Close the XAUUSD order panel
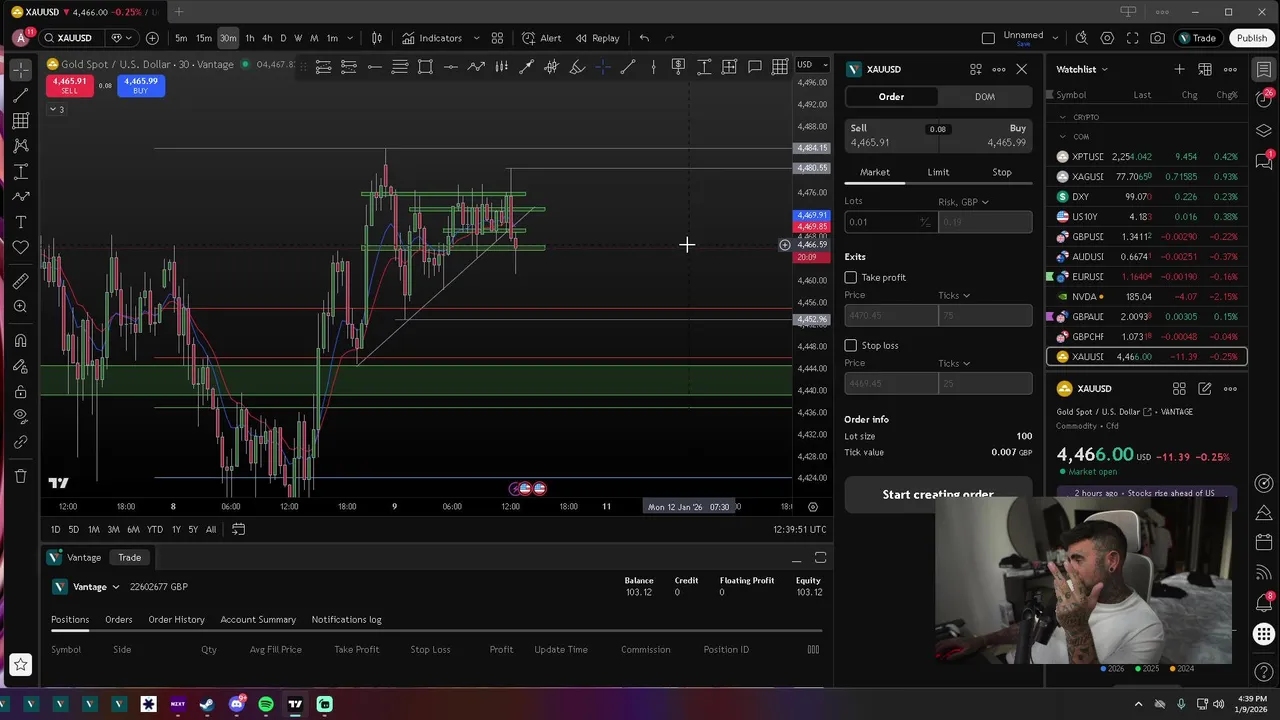This screenshot has height=720, width=1280. (x=1021, y=69)
